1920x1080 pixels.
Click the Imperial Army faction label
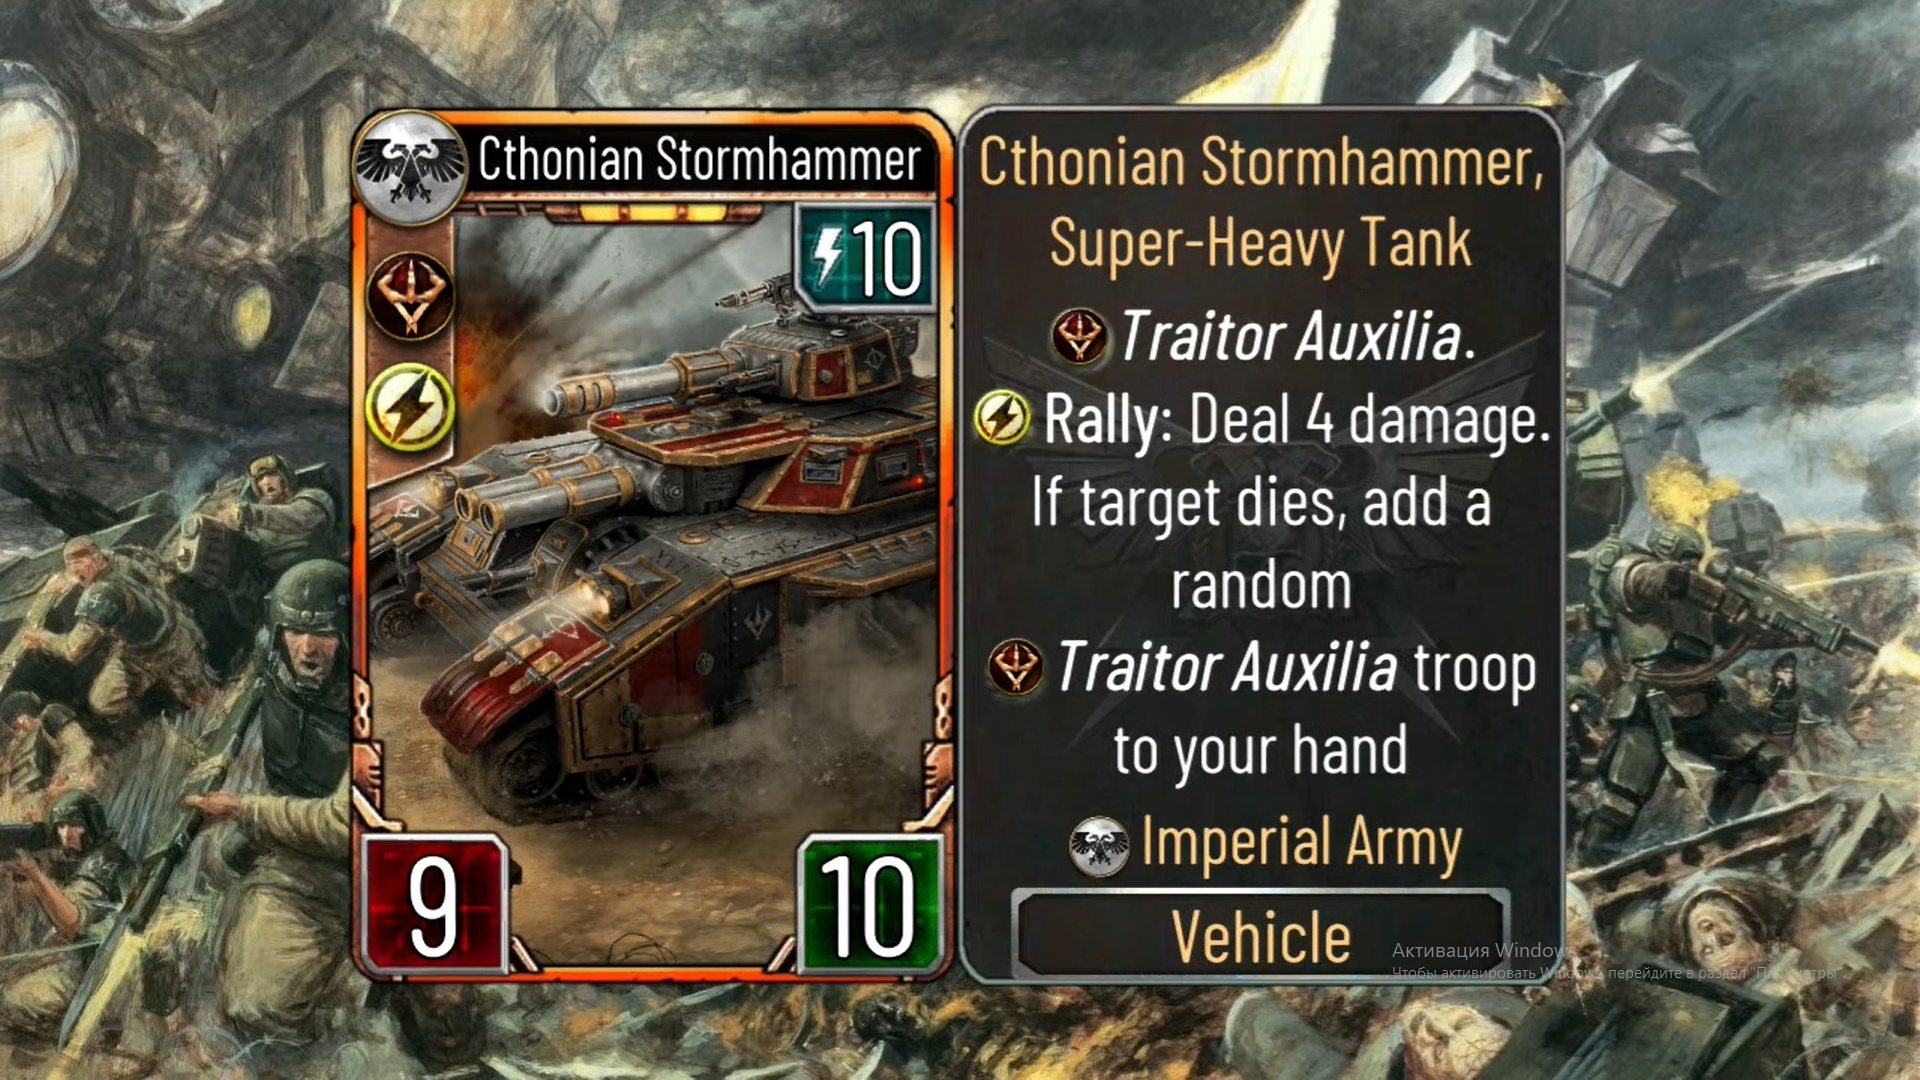click(1302, 843)
